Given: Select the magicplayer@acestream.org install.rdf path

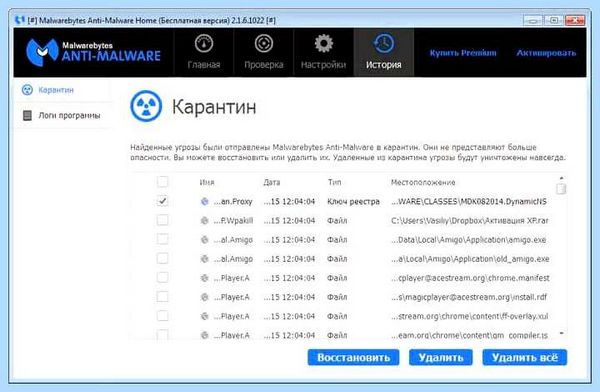Looking at the screenshot, I should (x=469, y=297).
